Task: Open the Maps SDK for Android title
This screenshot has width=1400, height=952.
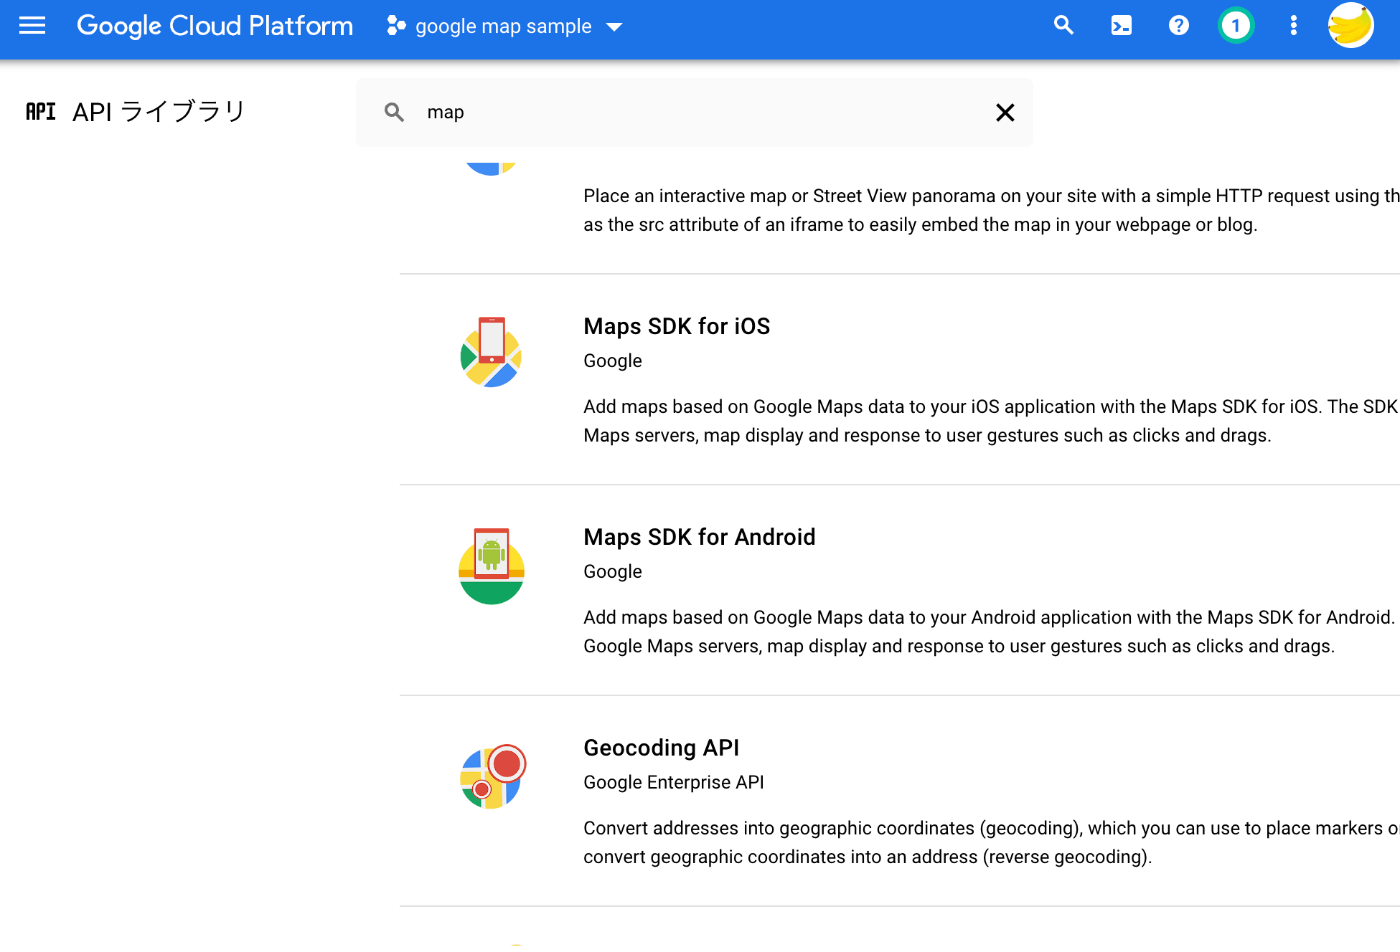Action: (700, 537)
